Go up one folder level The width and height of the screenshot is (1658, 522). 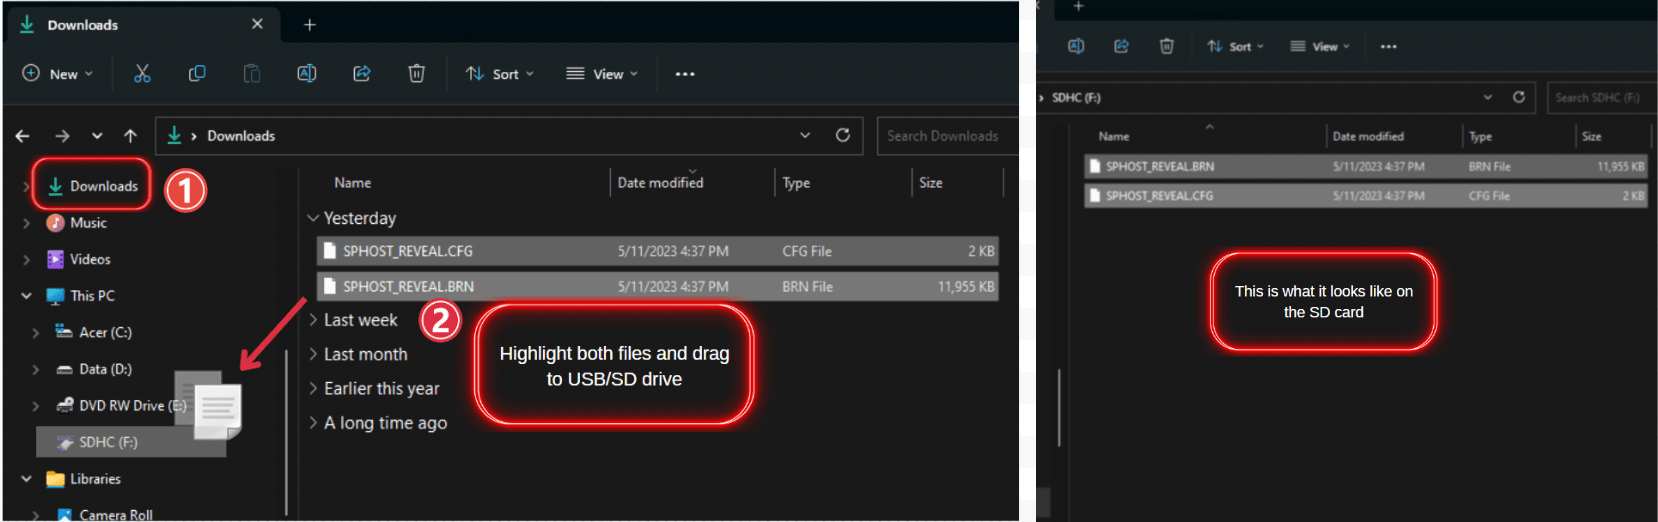pyautogui.click(x=130, y=136)
